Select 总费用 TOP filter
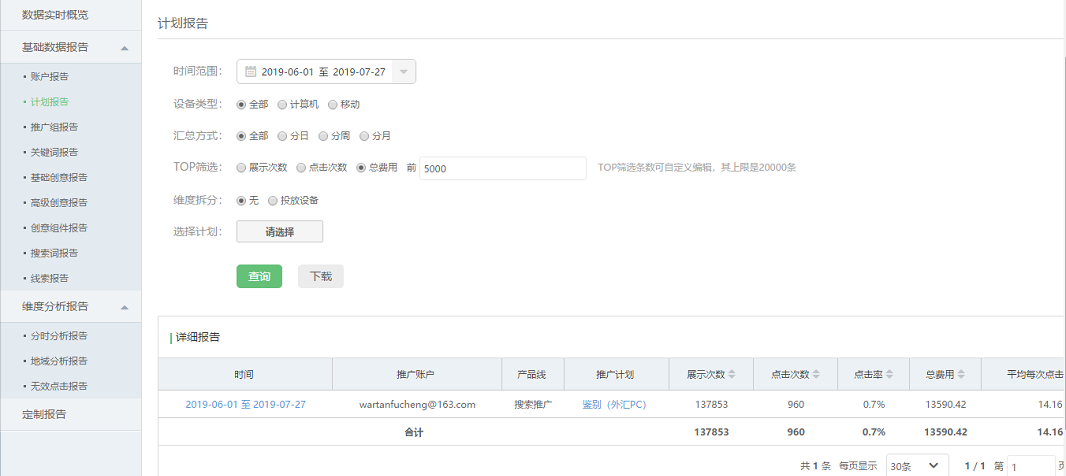The image size is (1066, 476). (x=361, y=168)
